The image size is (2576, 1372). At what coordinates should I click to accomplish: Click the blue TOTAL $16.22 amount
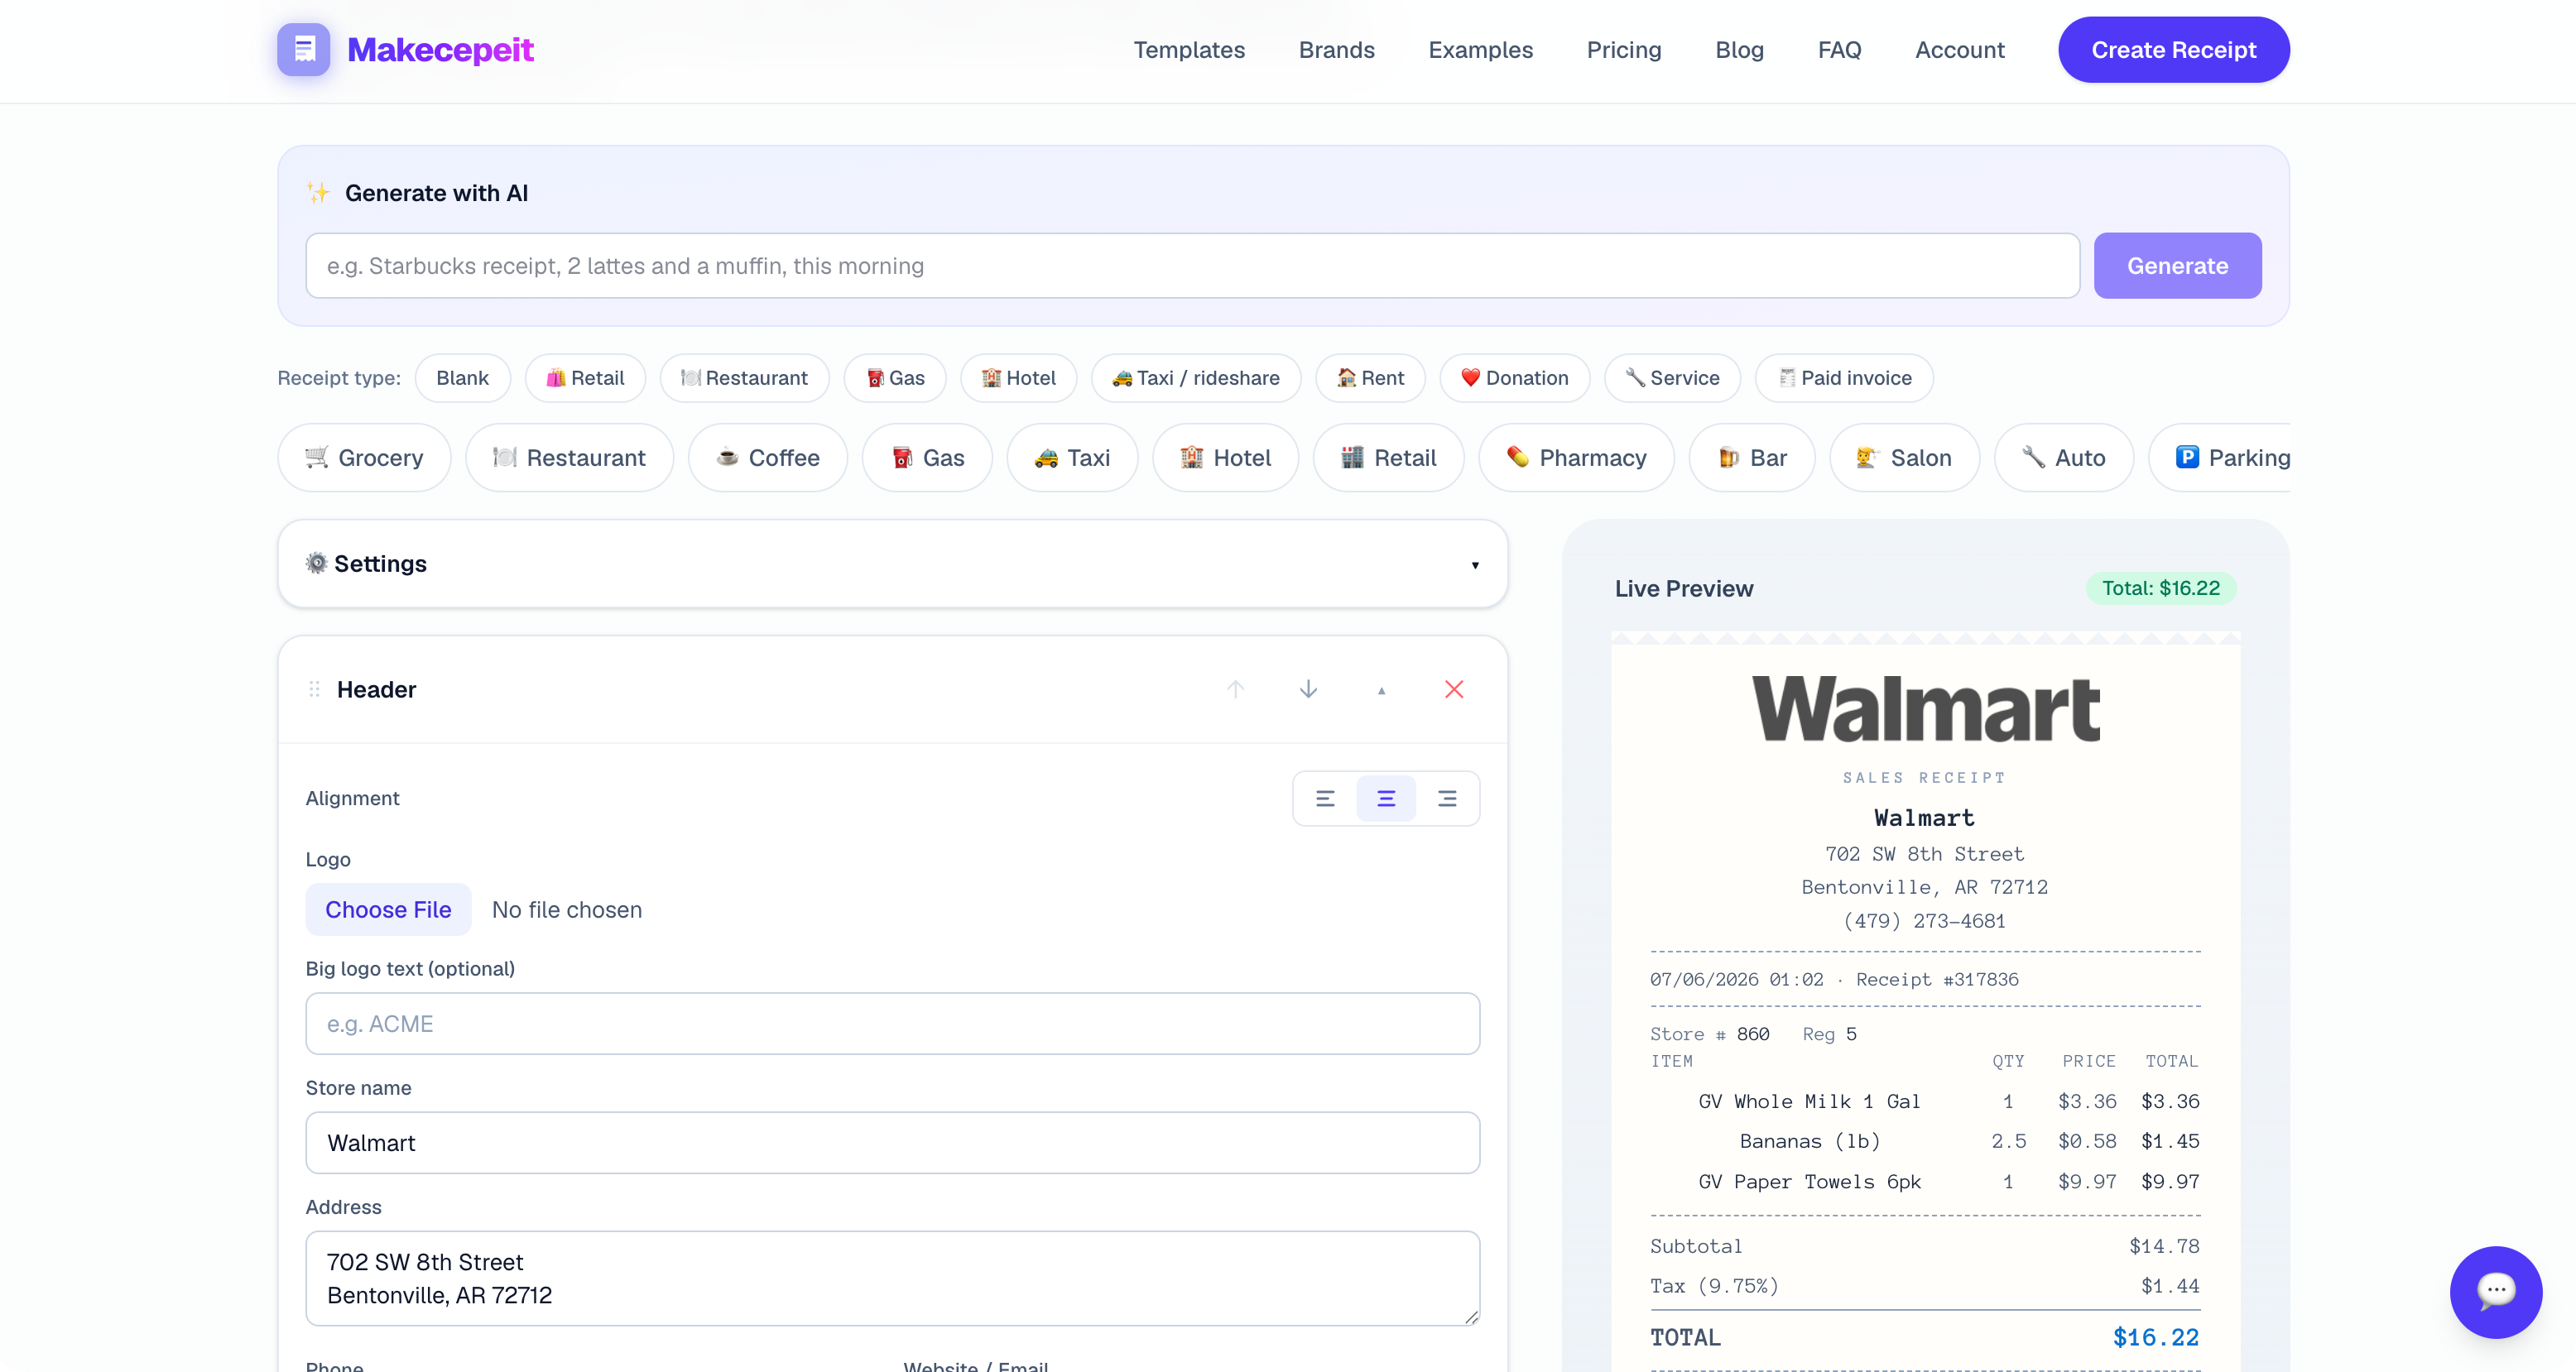2155,1337
